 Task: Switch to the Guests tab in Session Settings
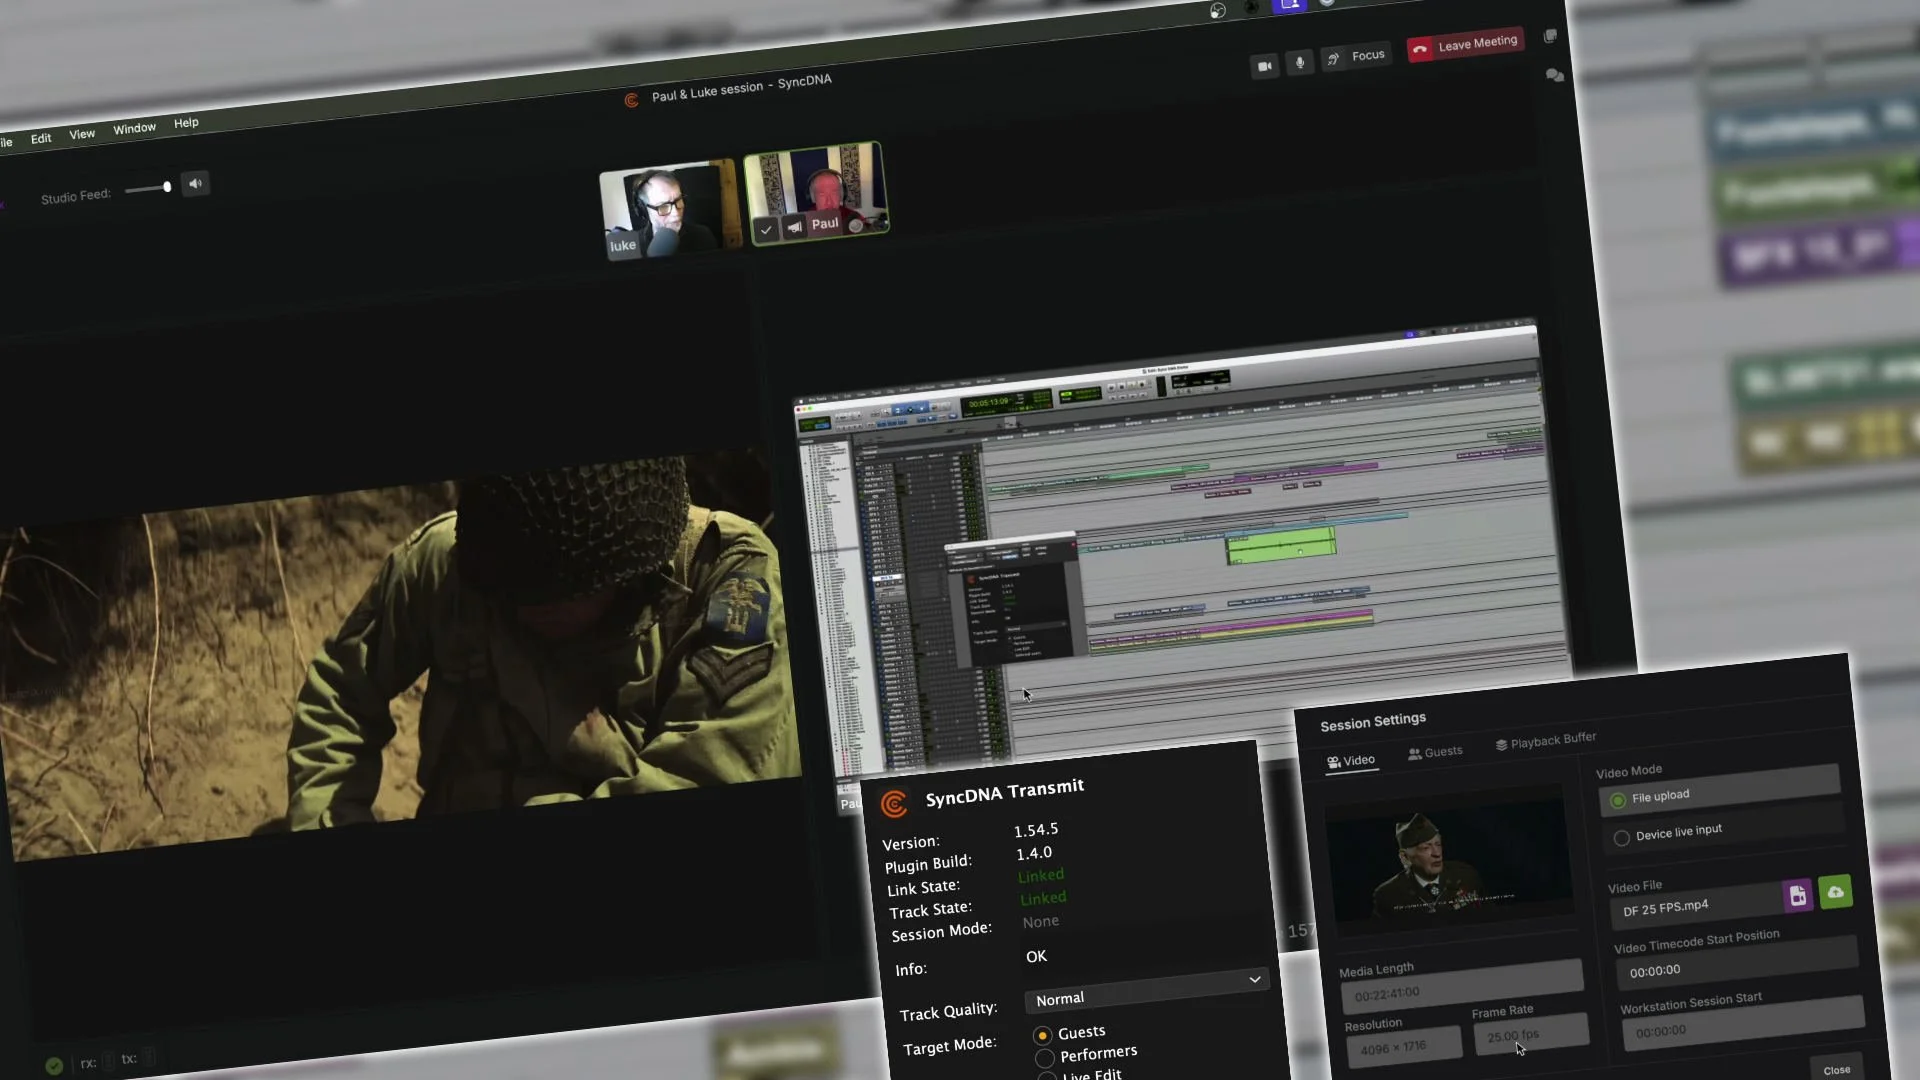1436,752
